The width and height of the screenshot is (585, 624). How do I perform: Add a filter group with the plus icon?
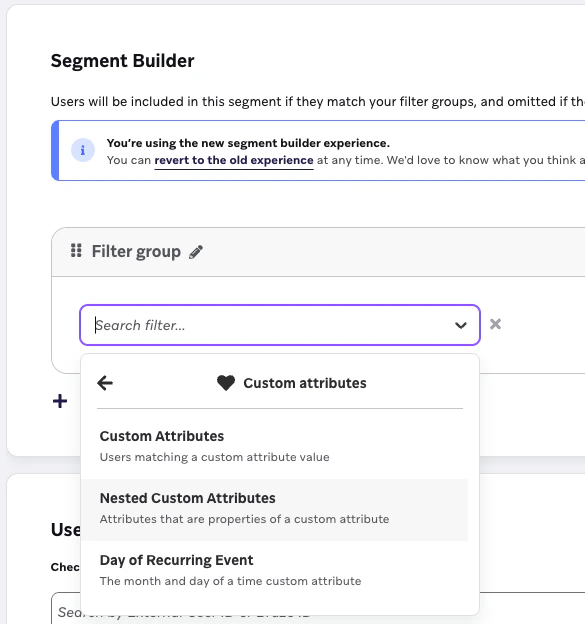point(60,401)
